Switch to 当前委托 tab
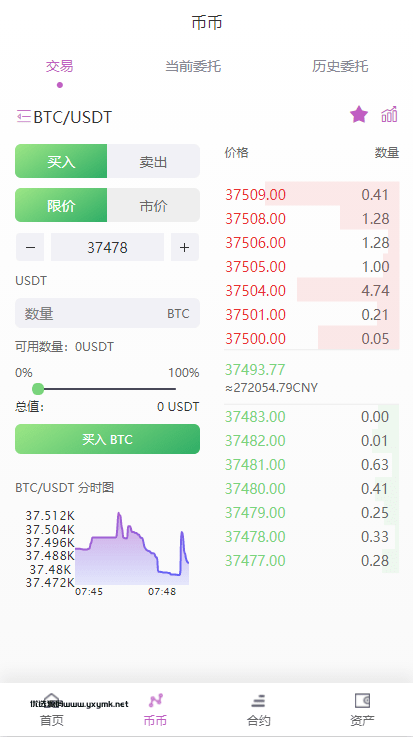 point(193,66)
